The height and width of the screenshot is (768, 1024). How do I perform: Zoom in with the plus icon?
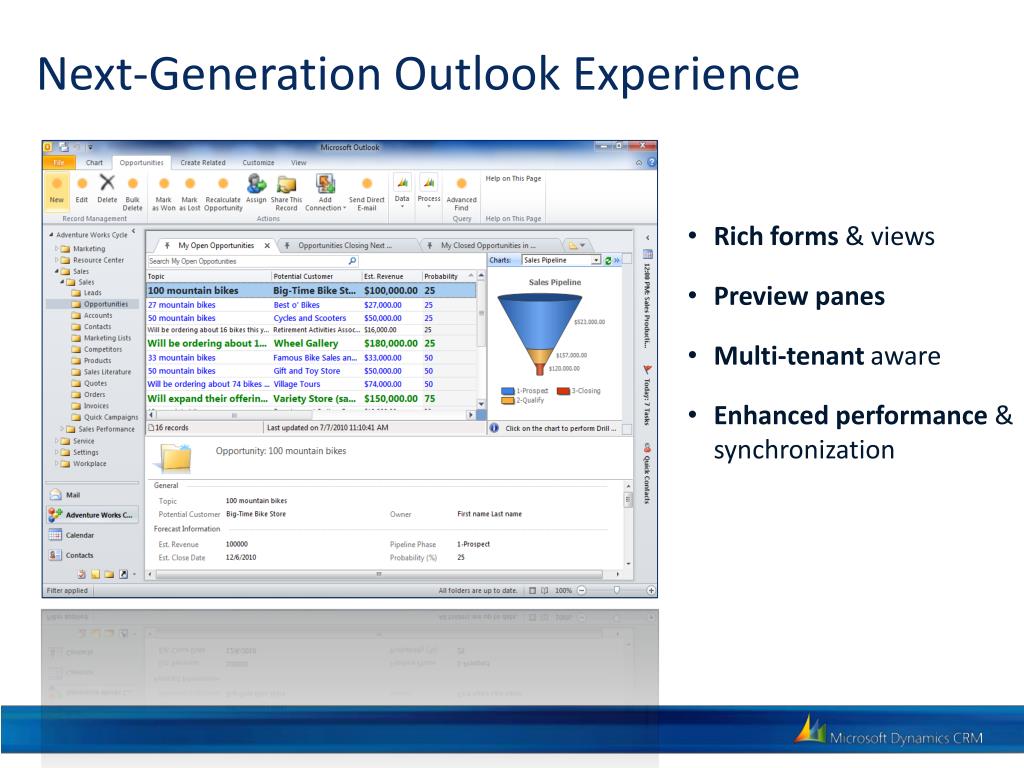(651, 590)
